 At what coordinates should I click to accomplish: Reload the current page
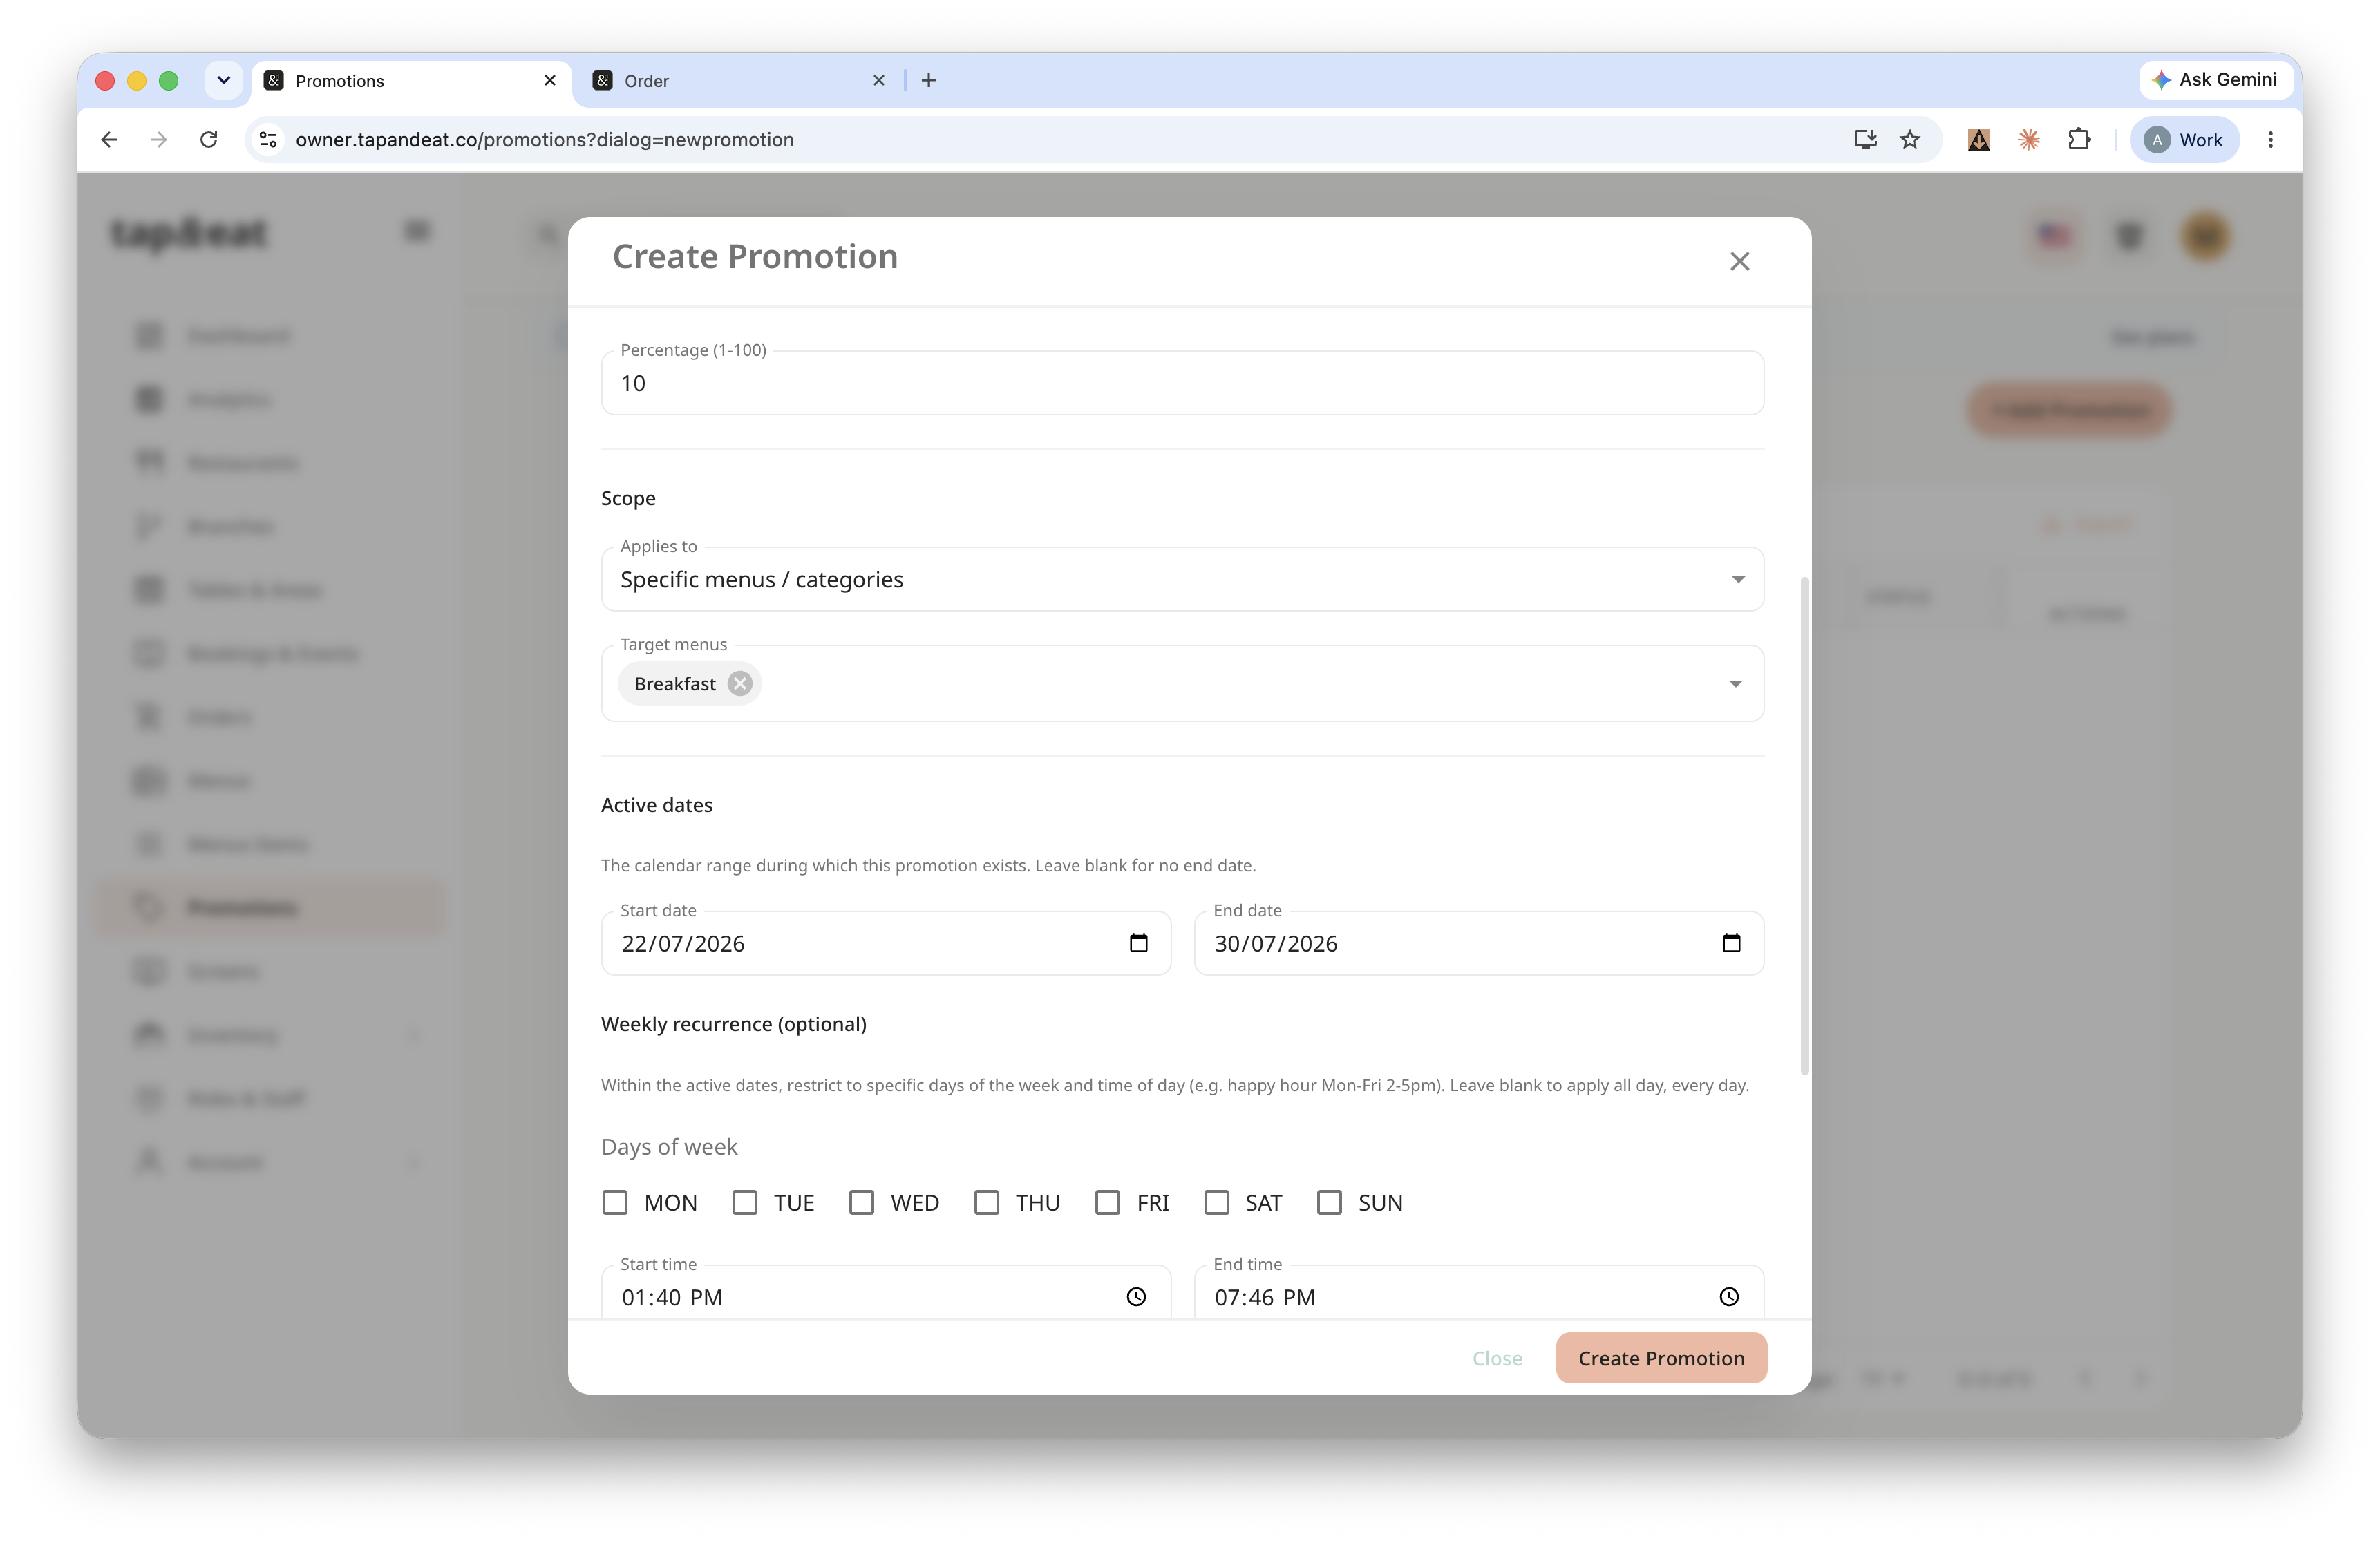click(x=209, y=140)
